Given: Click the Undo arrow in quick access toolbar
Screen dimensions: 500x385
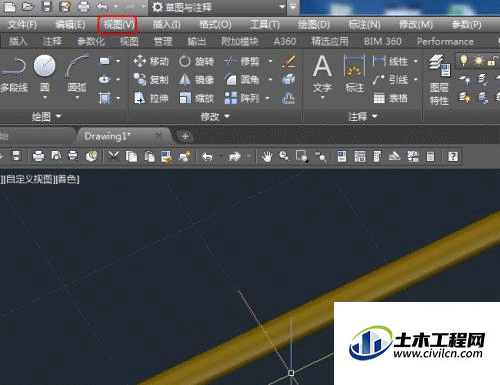Looking at the screenshot, I should click(102, 6).
